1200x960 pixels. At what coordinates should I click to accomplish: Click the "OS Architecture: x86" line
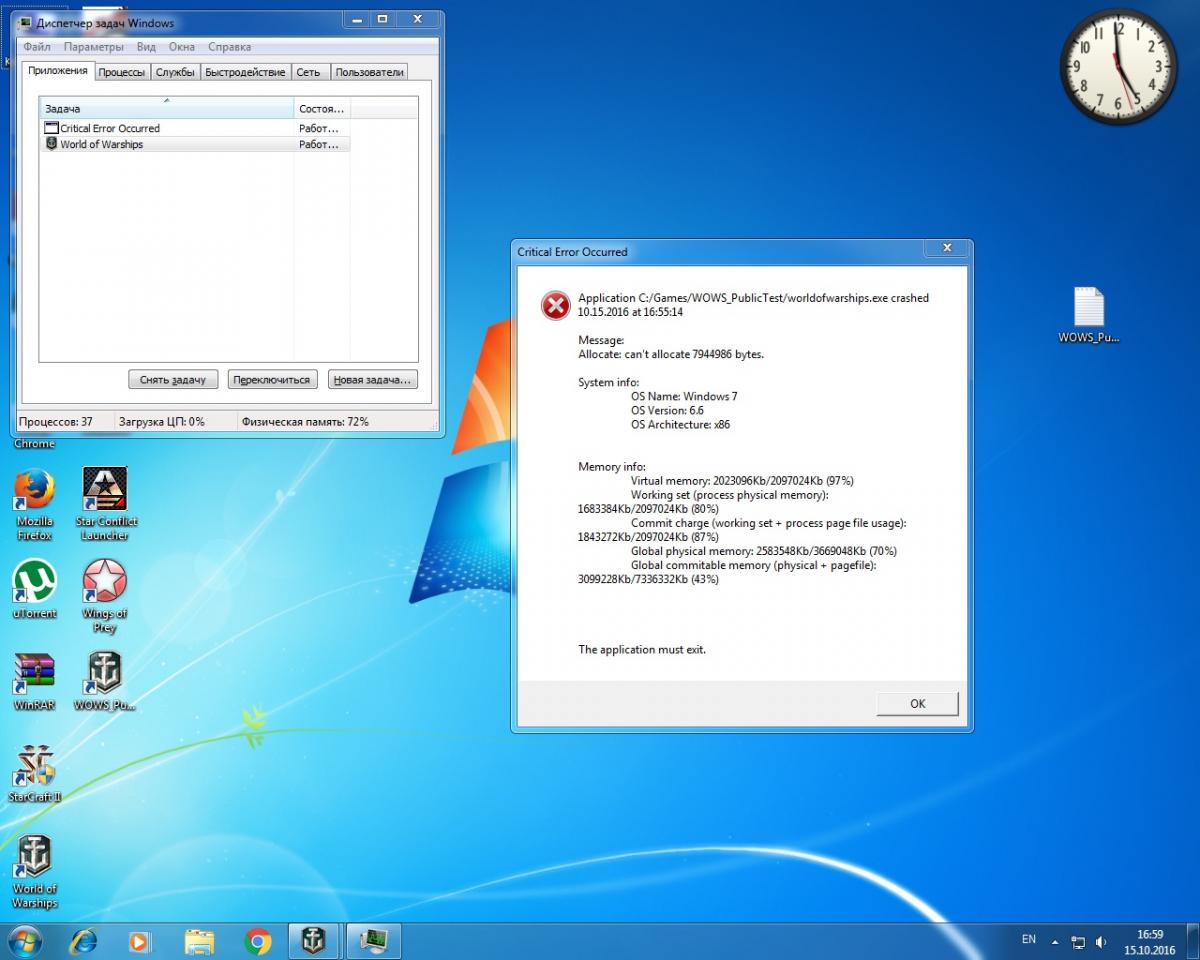tap(680, 424)
